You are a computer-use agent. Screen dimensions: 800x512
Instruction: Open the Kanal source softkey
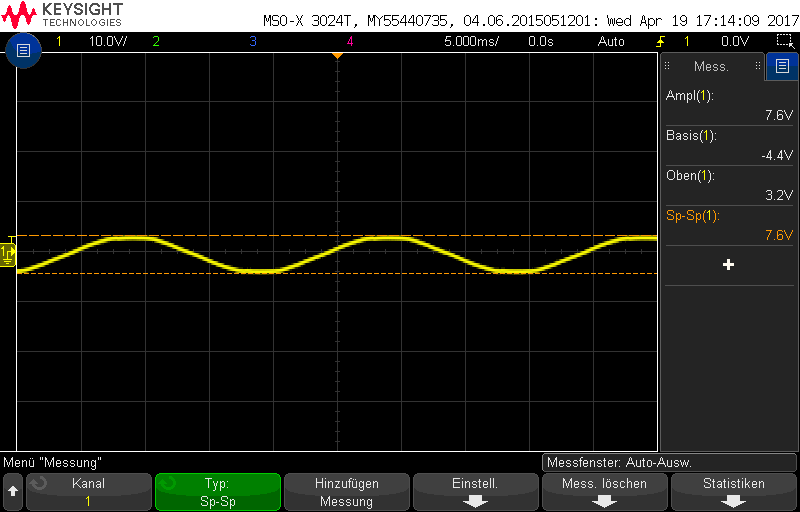[89, 492]
